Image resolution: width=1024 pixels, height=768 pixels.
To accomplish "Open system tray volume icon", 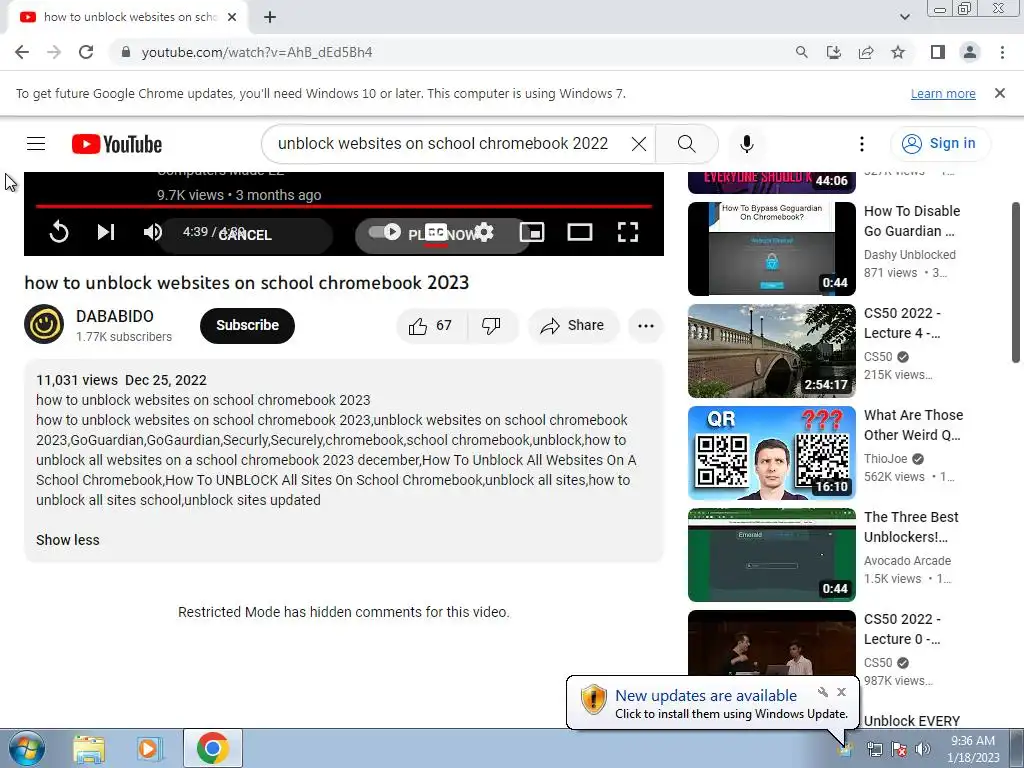I will [922, 750].
